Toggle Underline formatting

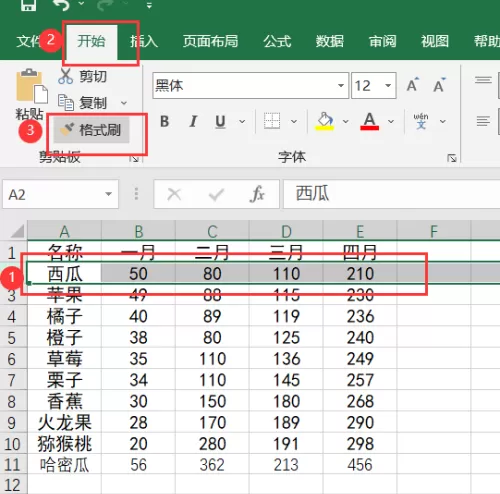tap(220, 121)
